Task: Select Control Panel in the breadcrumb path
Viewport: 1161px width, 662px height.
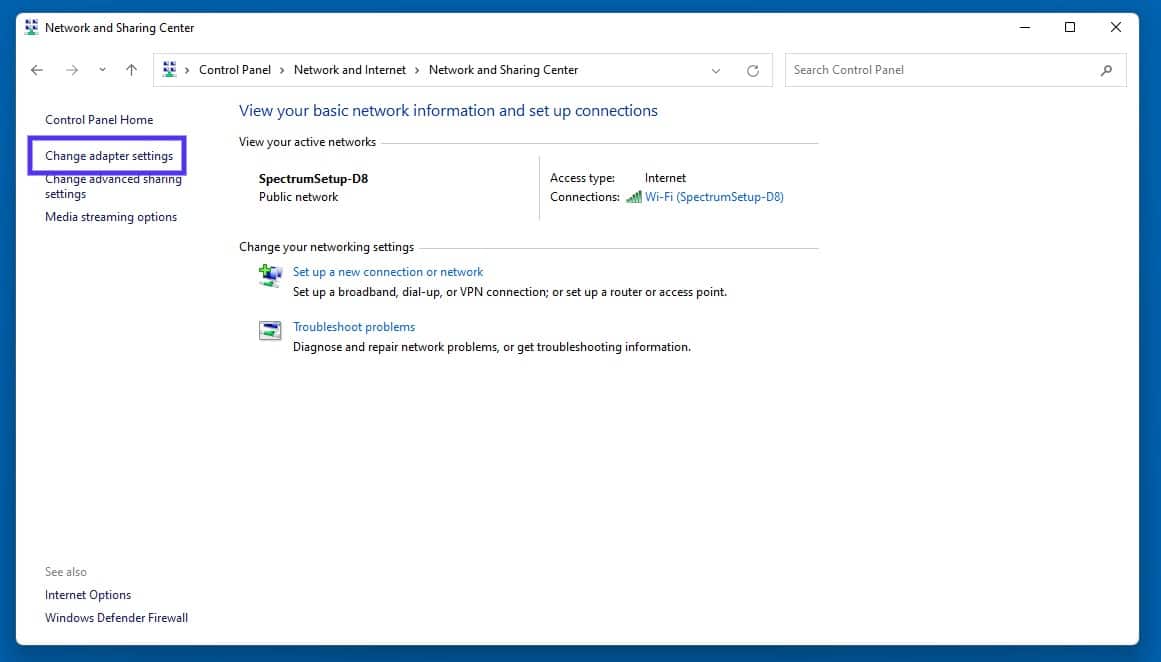Action: (235, 70)
